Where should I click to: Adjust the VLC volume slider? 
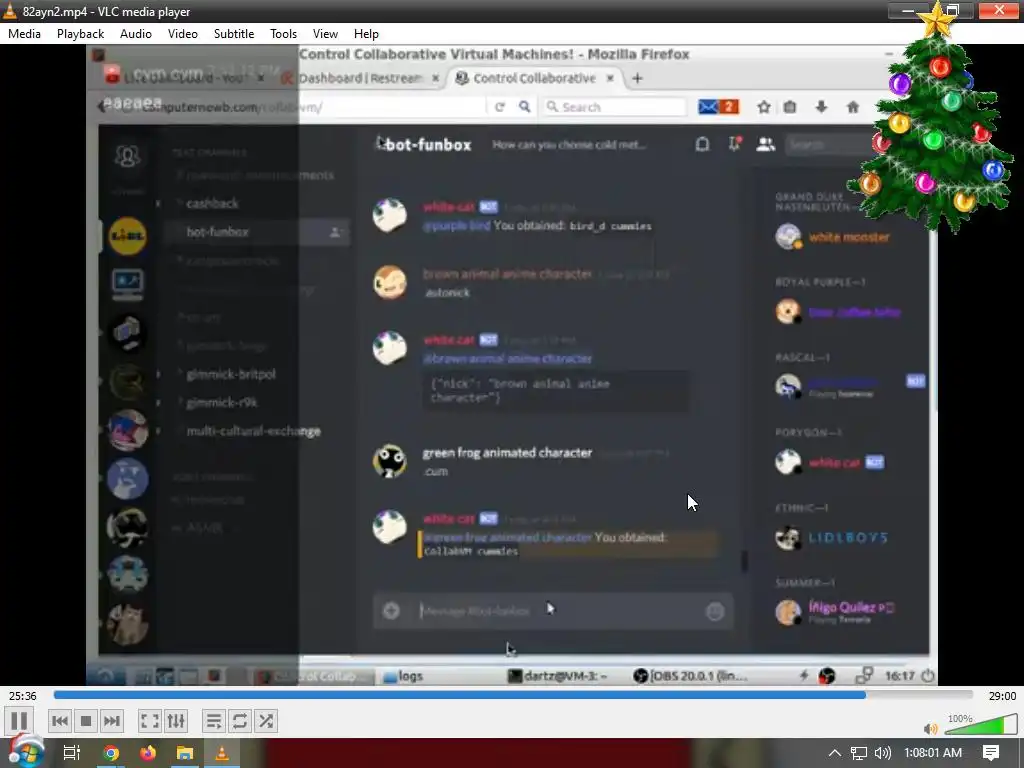981,724
